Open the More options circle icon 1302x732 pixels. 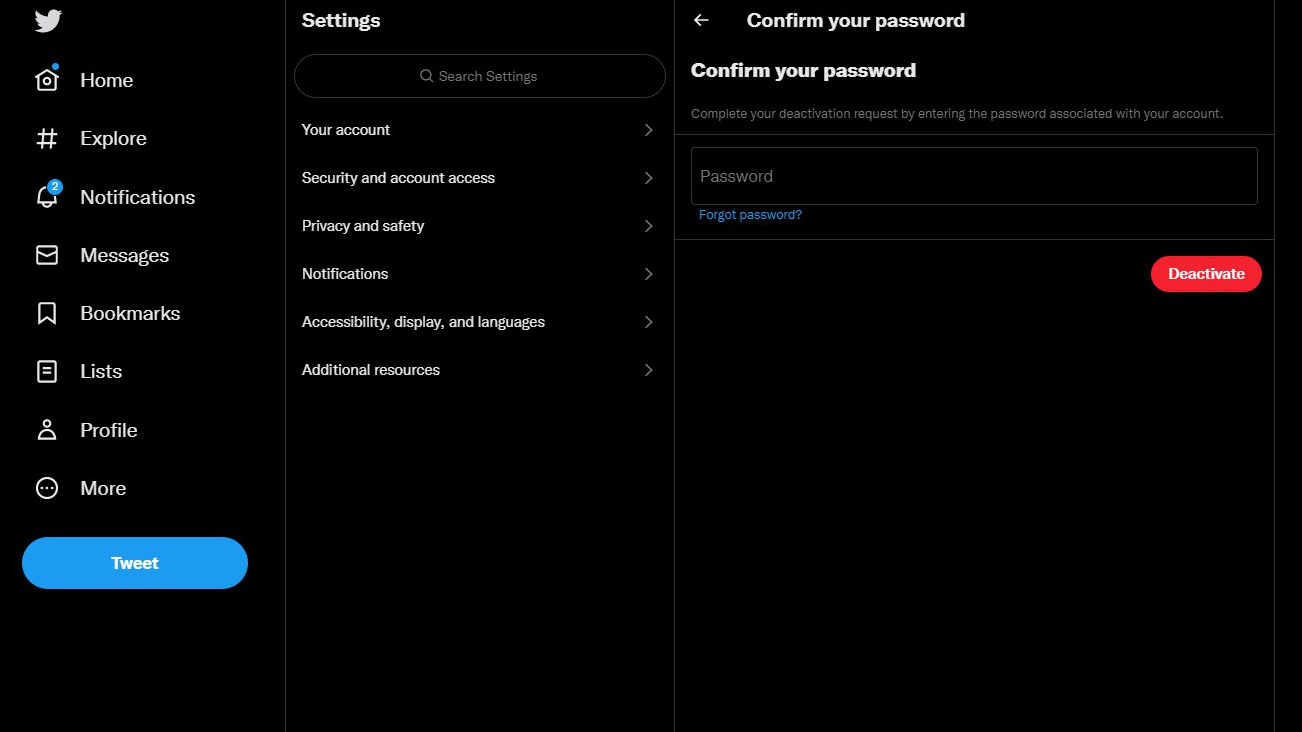point(47,488)
